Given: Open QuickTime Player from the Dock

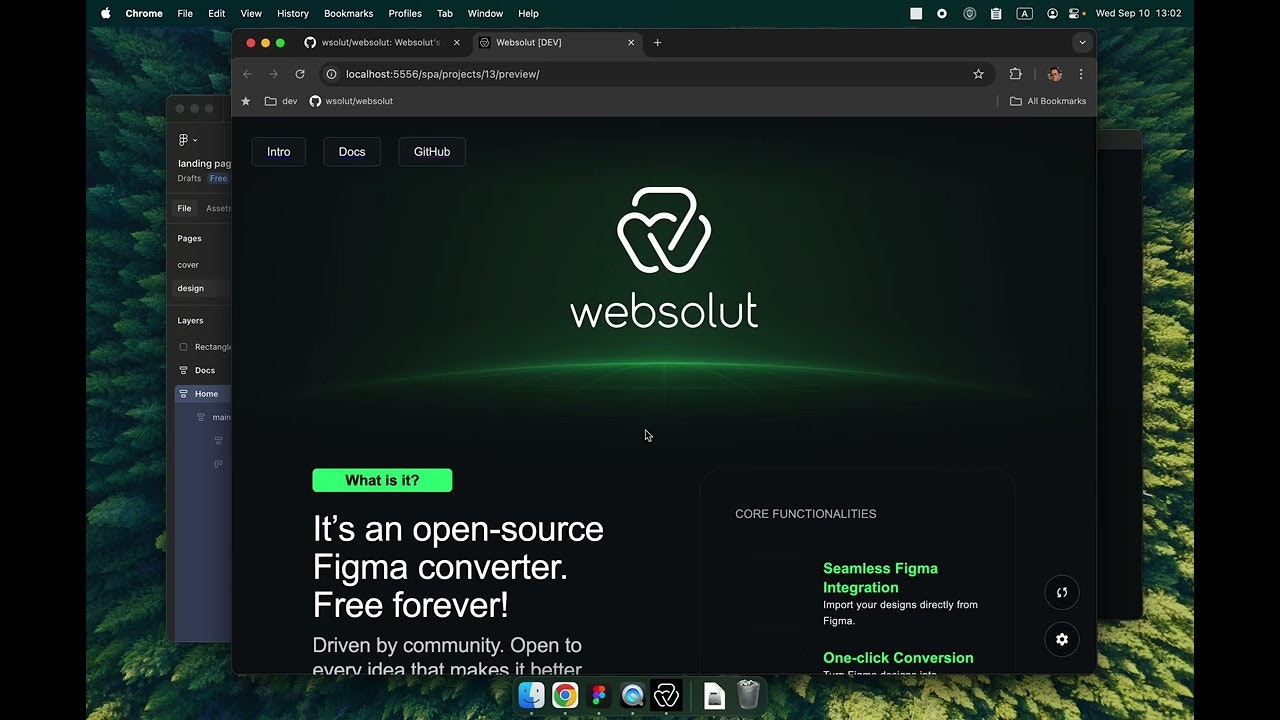Looking at the screenshot, I should pos(633,695).
